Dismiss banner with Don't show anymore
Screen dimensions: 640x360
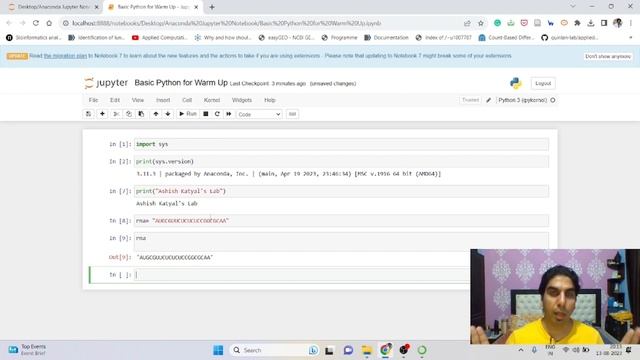(x=608, y=56)
